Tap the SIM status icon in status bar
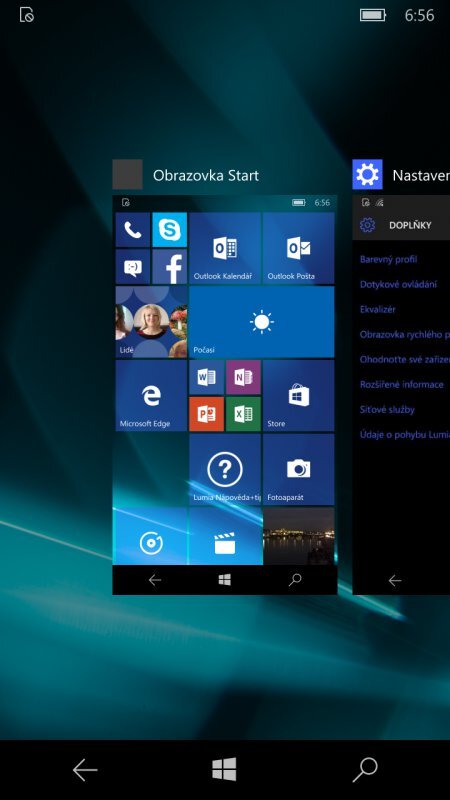The height and width of the screenshot is (800, 450). tap(27, 15)
